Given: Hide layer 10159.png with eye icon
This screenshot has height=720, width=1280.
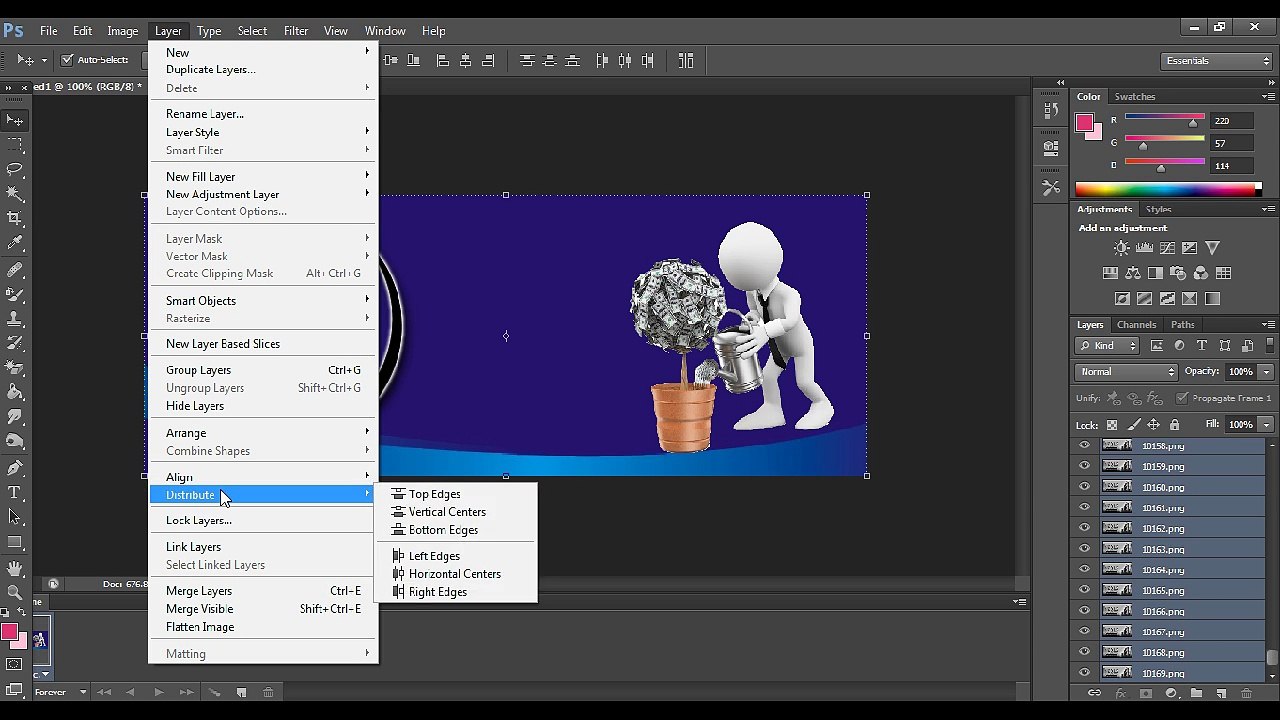Looking at the screenshot, I should pyautogui.click(x=1084, y=466).
